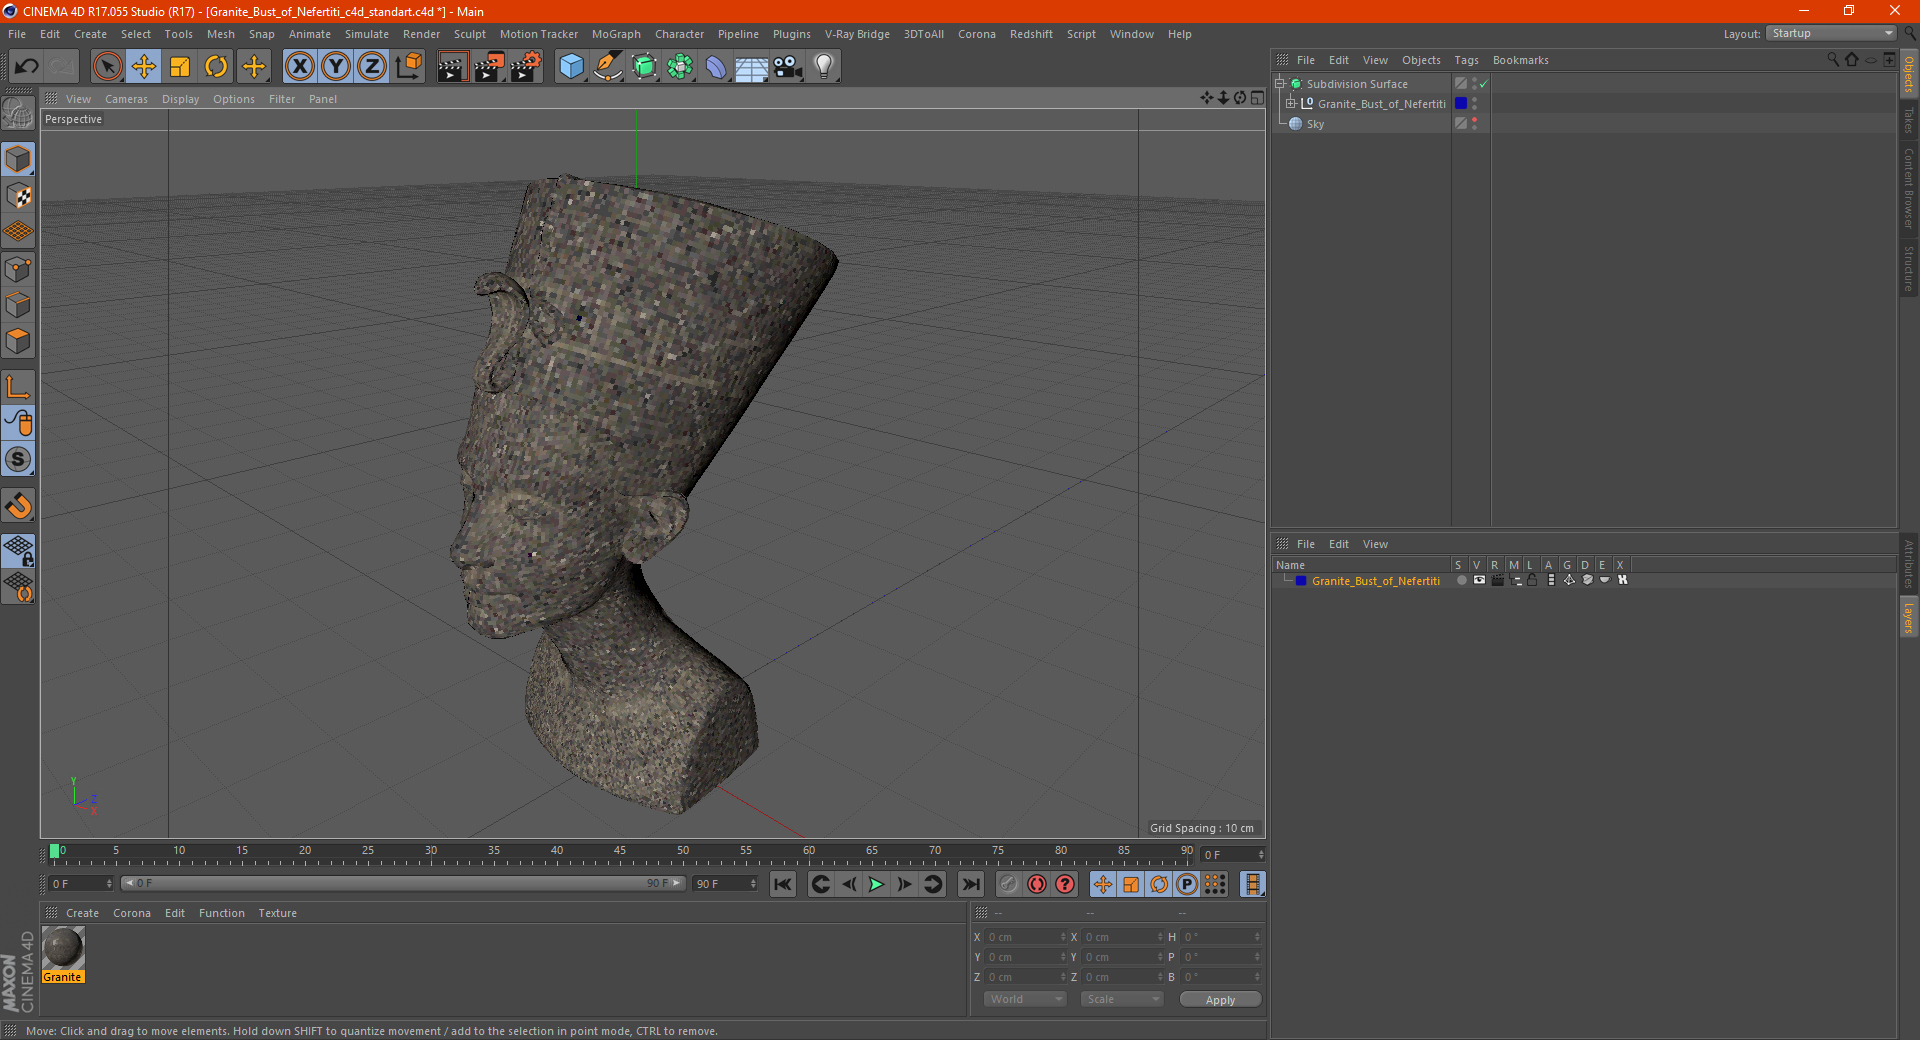Select the Live Selection tool
Image resolution: width=1920 pixels, height=1040 pixels.
[107, 67]
